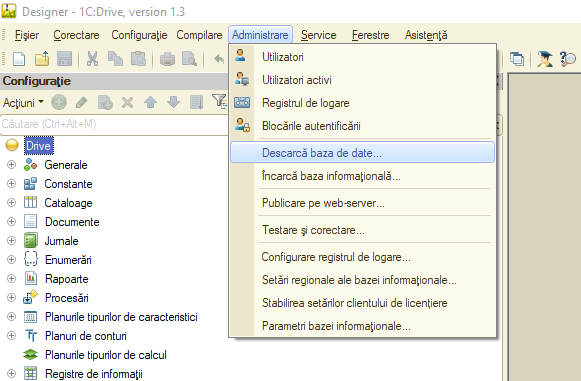Open the Utilizatori activi menu entry
This screenshot has width=581, height=381.
pyautogui.click(x=362, y=80)
